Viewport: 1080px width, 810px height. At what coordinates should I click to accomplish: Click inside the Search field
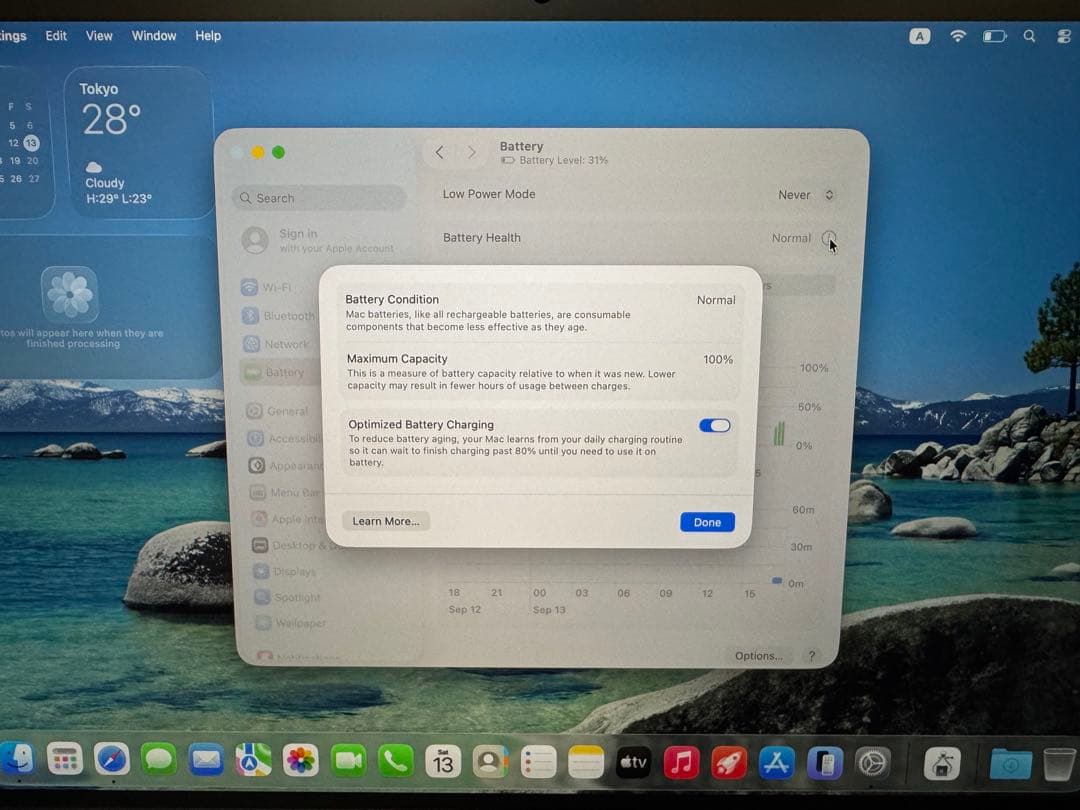(x=320, y=197)
